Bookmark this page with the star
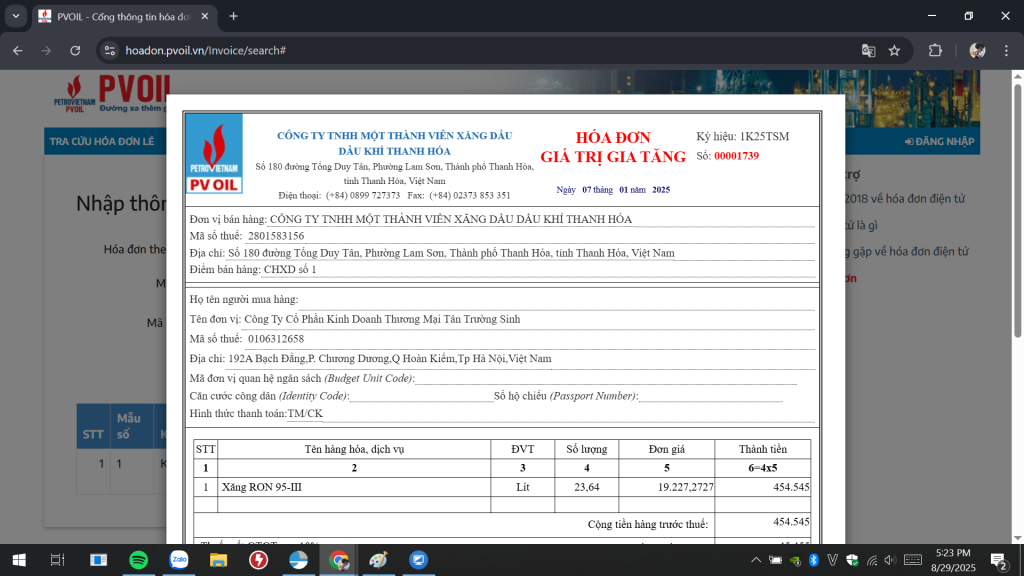 pyautogui.click(x=895, y=51)
